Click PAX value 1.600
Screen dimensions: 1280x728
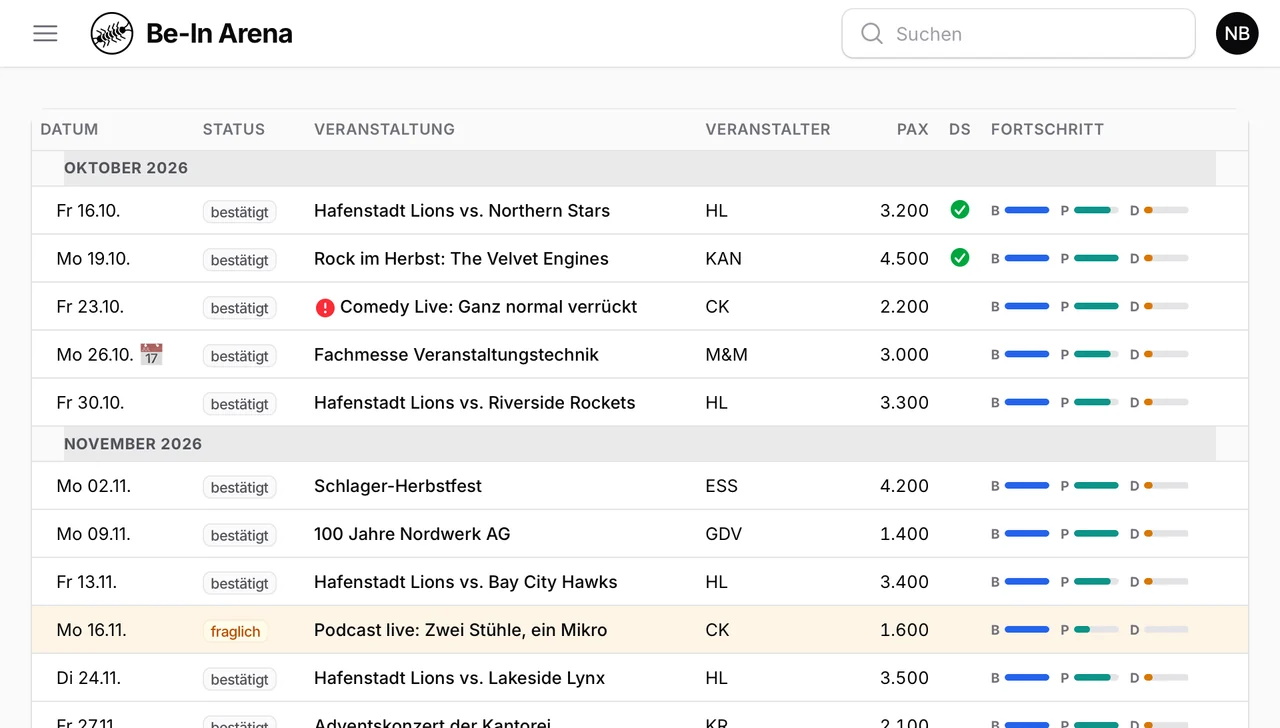pyautogui.click(x=904, y=630)
